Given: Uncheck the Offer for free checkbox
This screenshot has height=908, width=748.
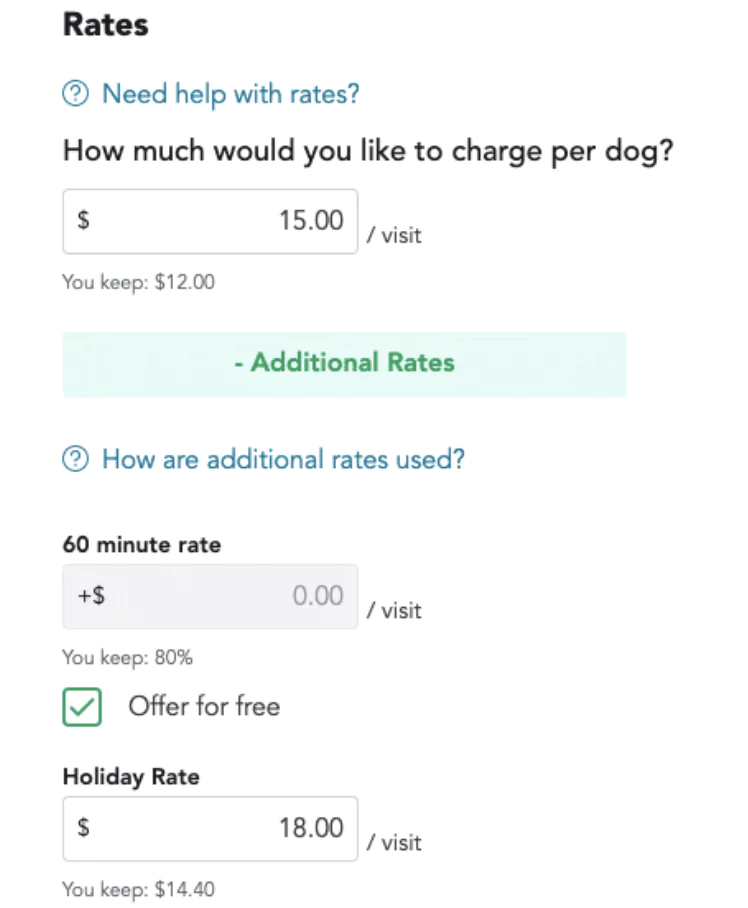Looking at the screenshot, I should point(82,706).
